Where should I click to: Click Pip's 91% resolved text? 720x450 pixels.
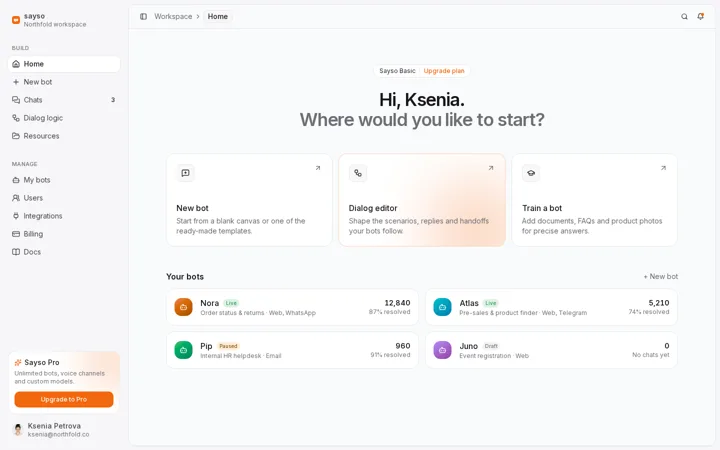point(390,355)
